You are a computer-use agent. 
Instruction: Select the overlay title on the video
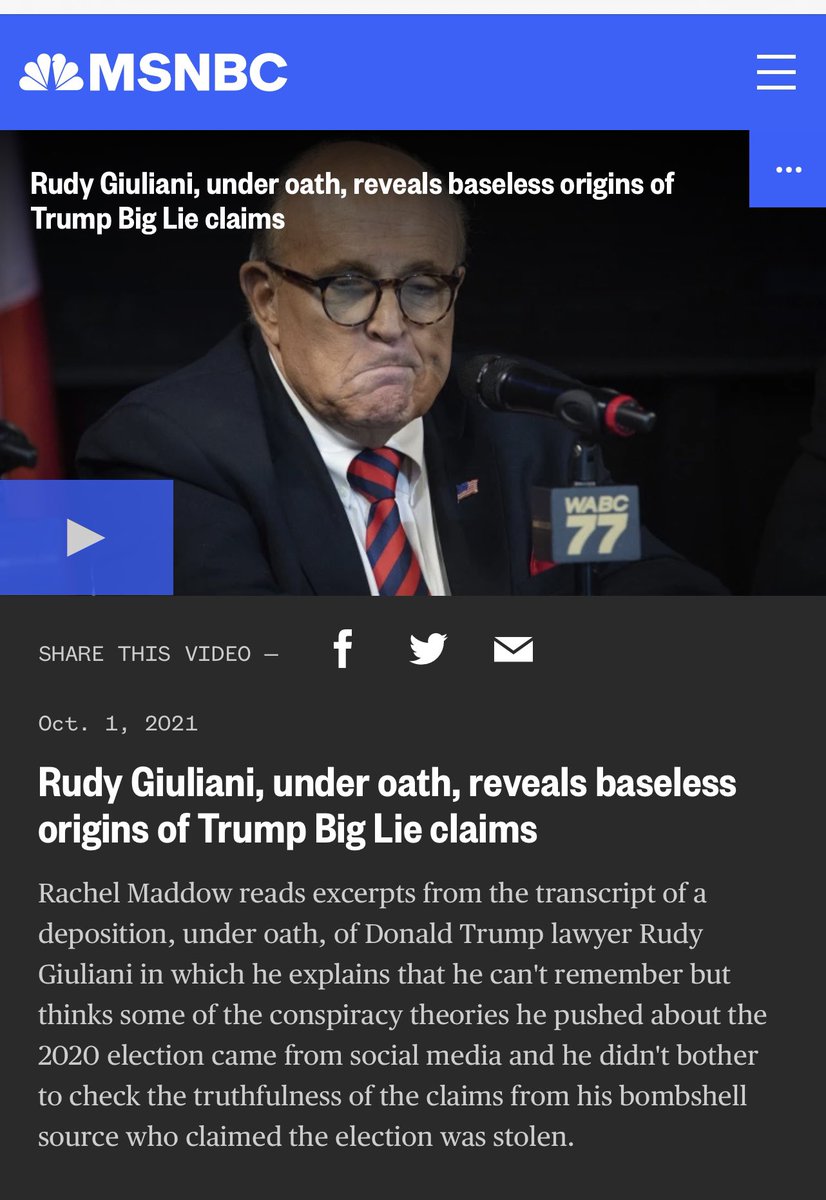pyautogui.click(x=352, y=201)
